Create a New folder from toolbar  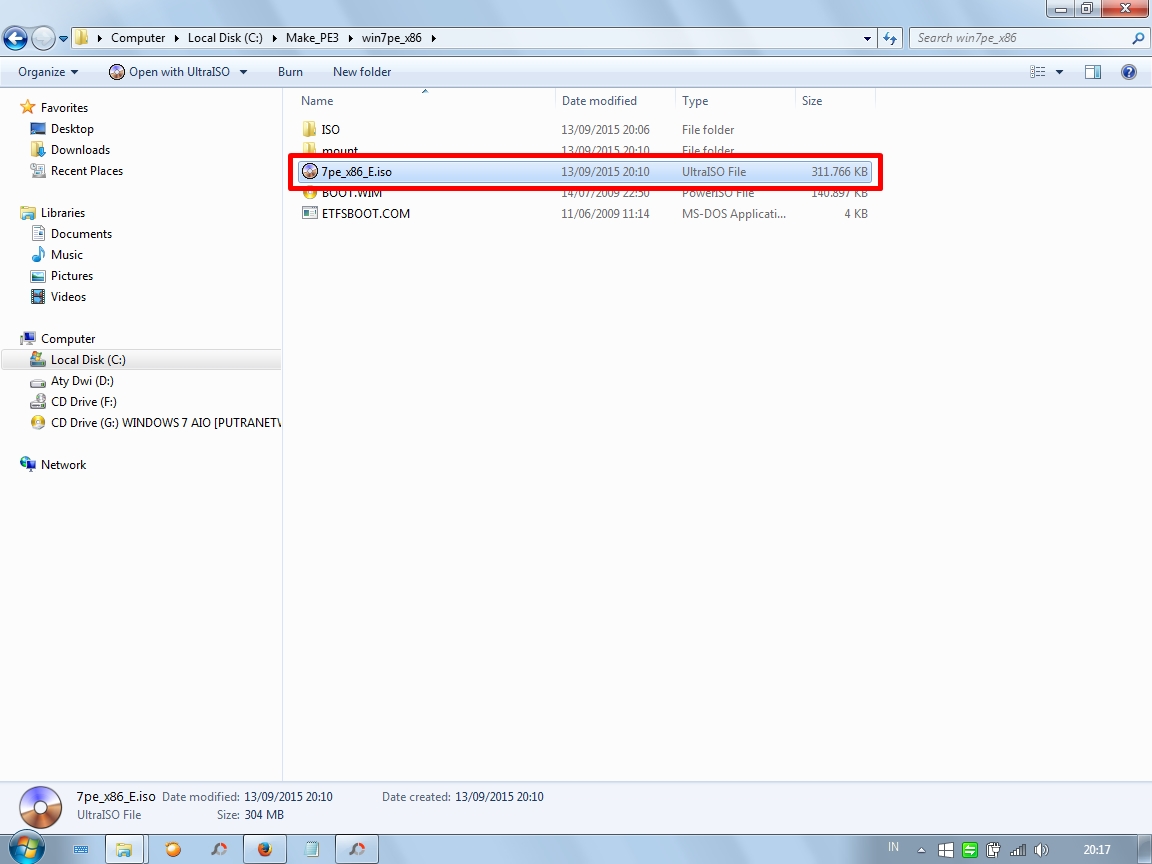click(362, 72)
